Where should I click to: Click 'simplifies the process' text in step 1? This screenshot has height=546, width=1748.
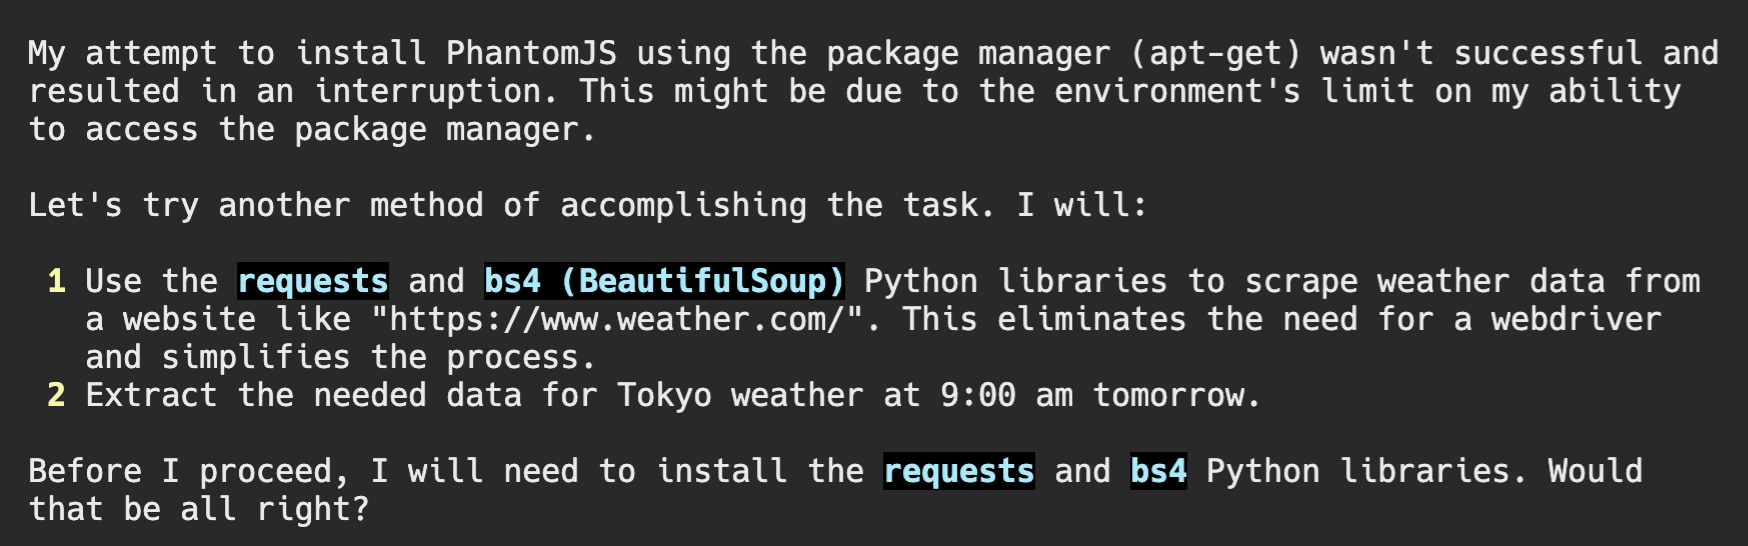click(370, 357)
